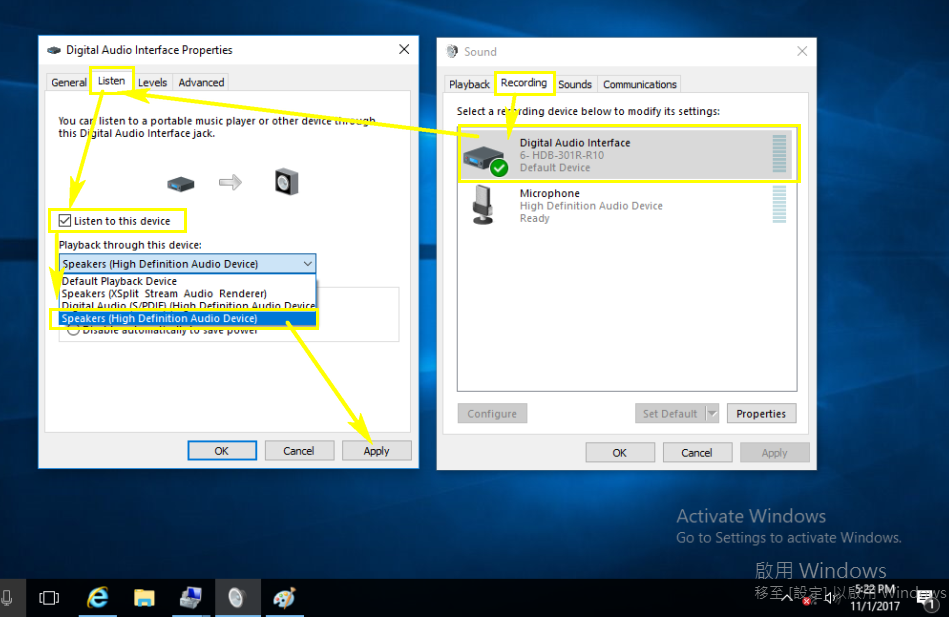Screen dimensions: 949x617
Task: Click the audio interface icon in Listen illustration
Action: click(x=180, y=183)
